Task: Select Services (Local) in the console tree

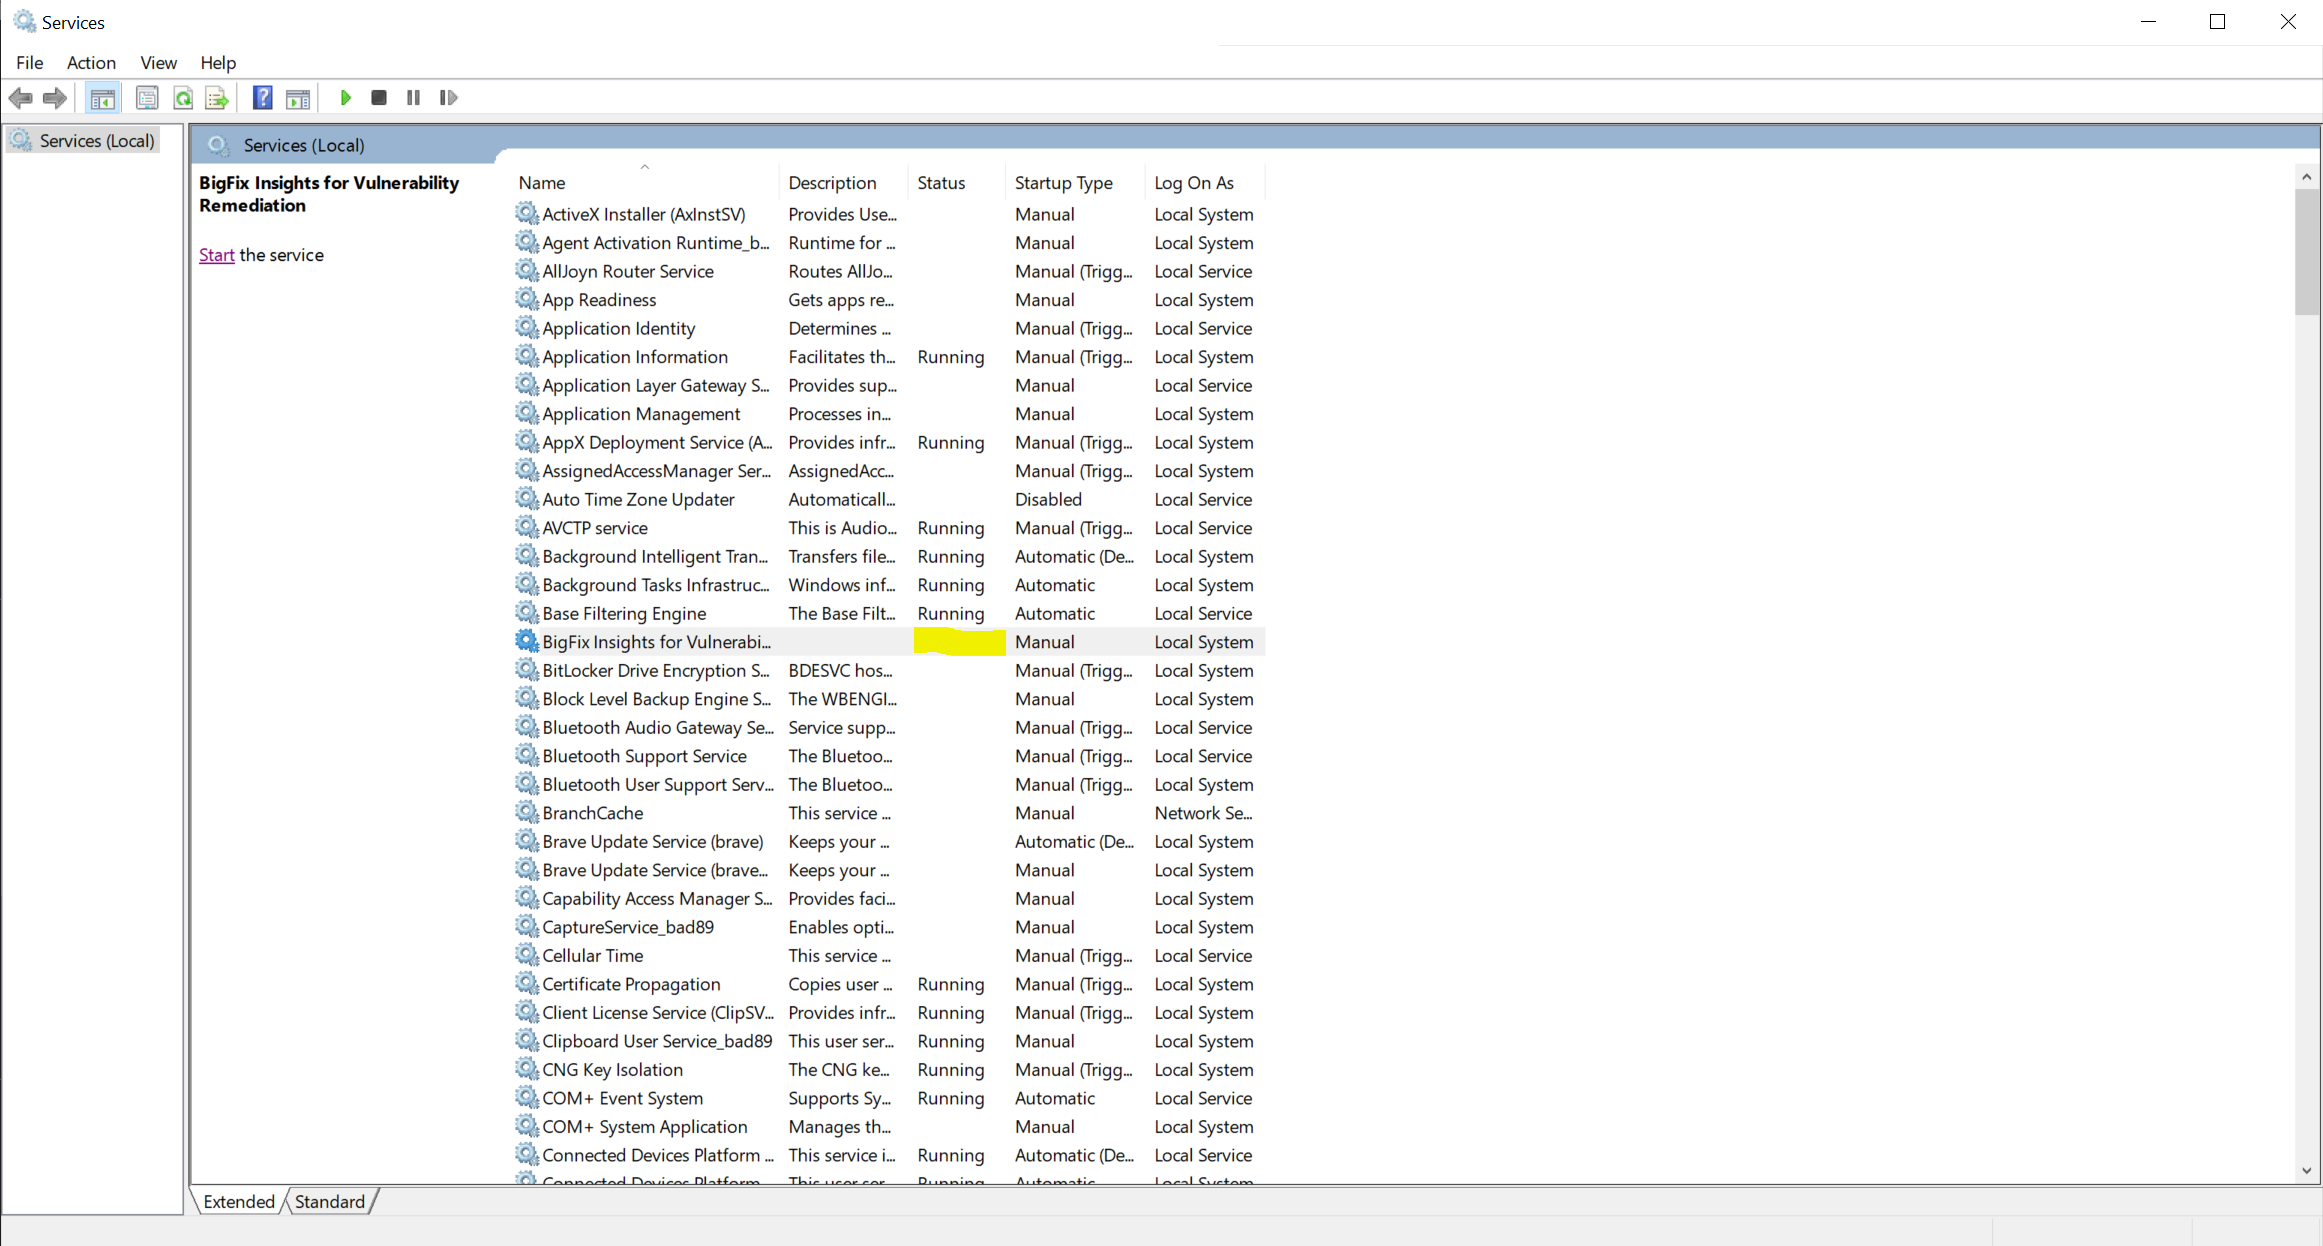Action: [96, 141]
